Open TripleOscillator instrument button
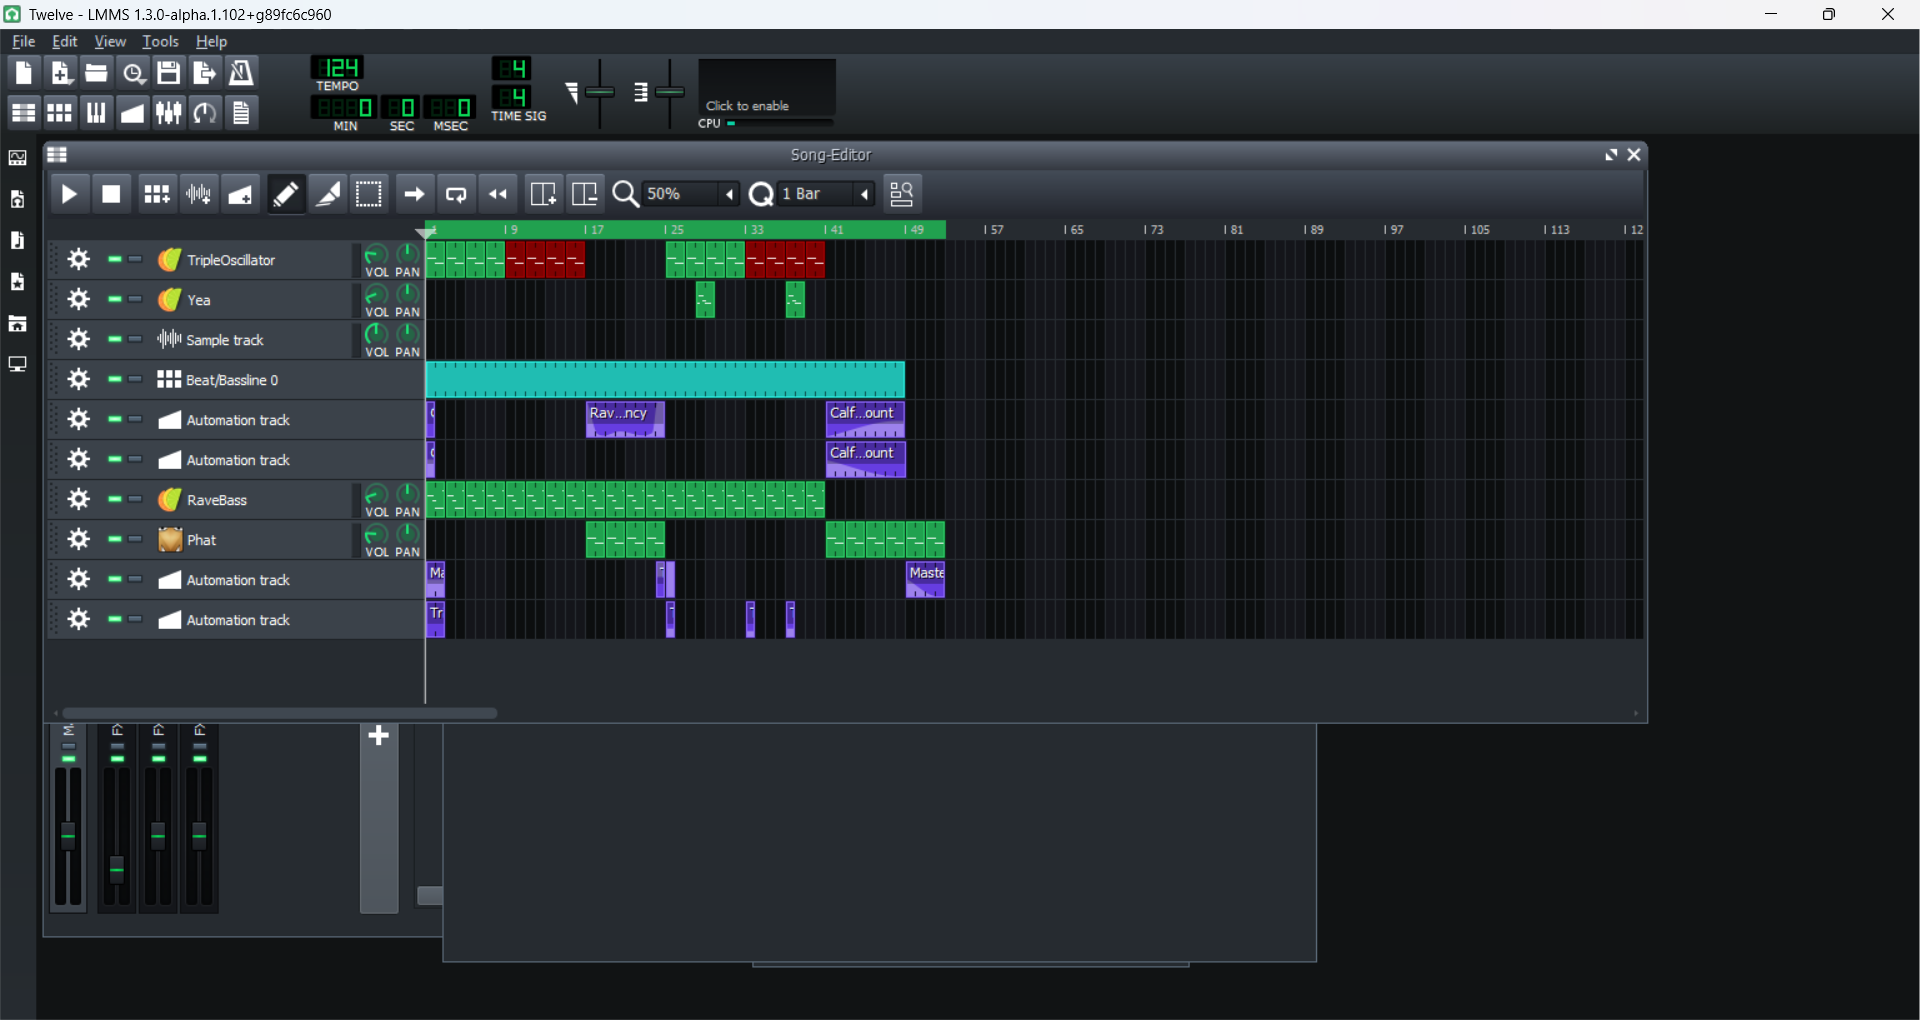This screenshot has width=1920, height=1020. [x=252, y=260]
